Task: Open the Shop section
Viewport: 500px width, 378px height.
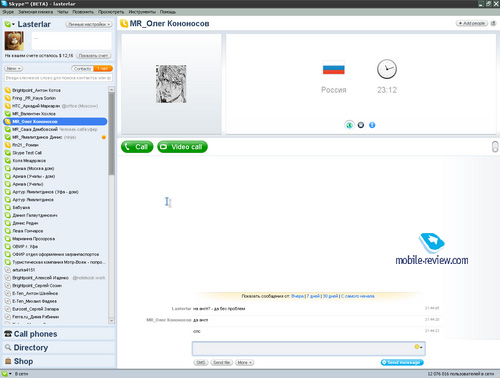Action: pyautogui.click(x=59, y=361)
